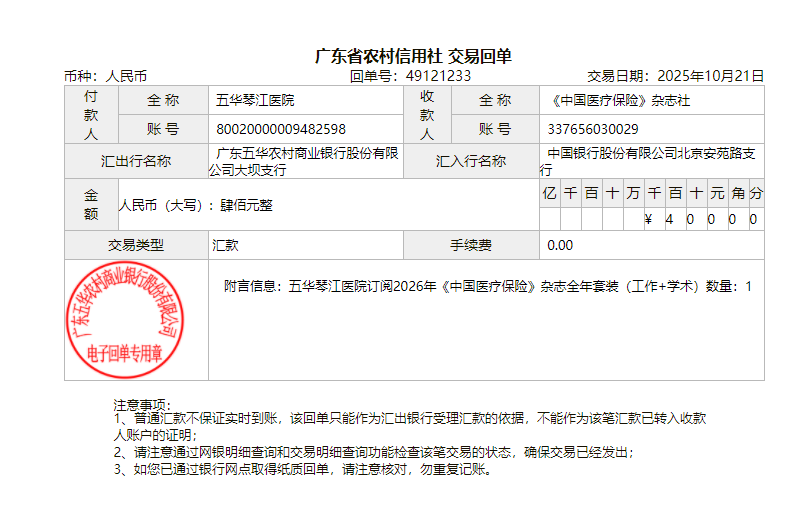Click the digit 4 in amount grid
The width and height of the screenshot is (807, 526).
(x=669, y=219)
